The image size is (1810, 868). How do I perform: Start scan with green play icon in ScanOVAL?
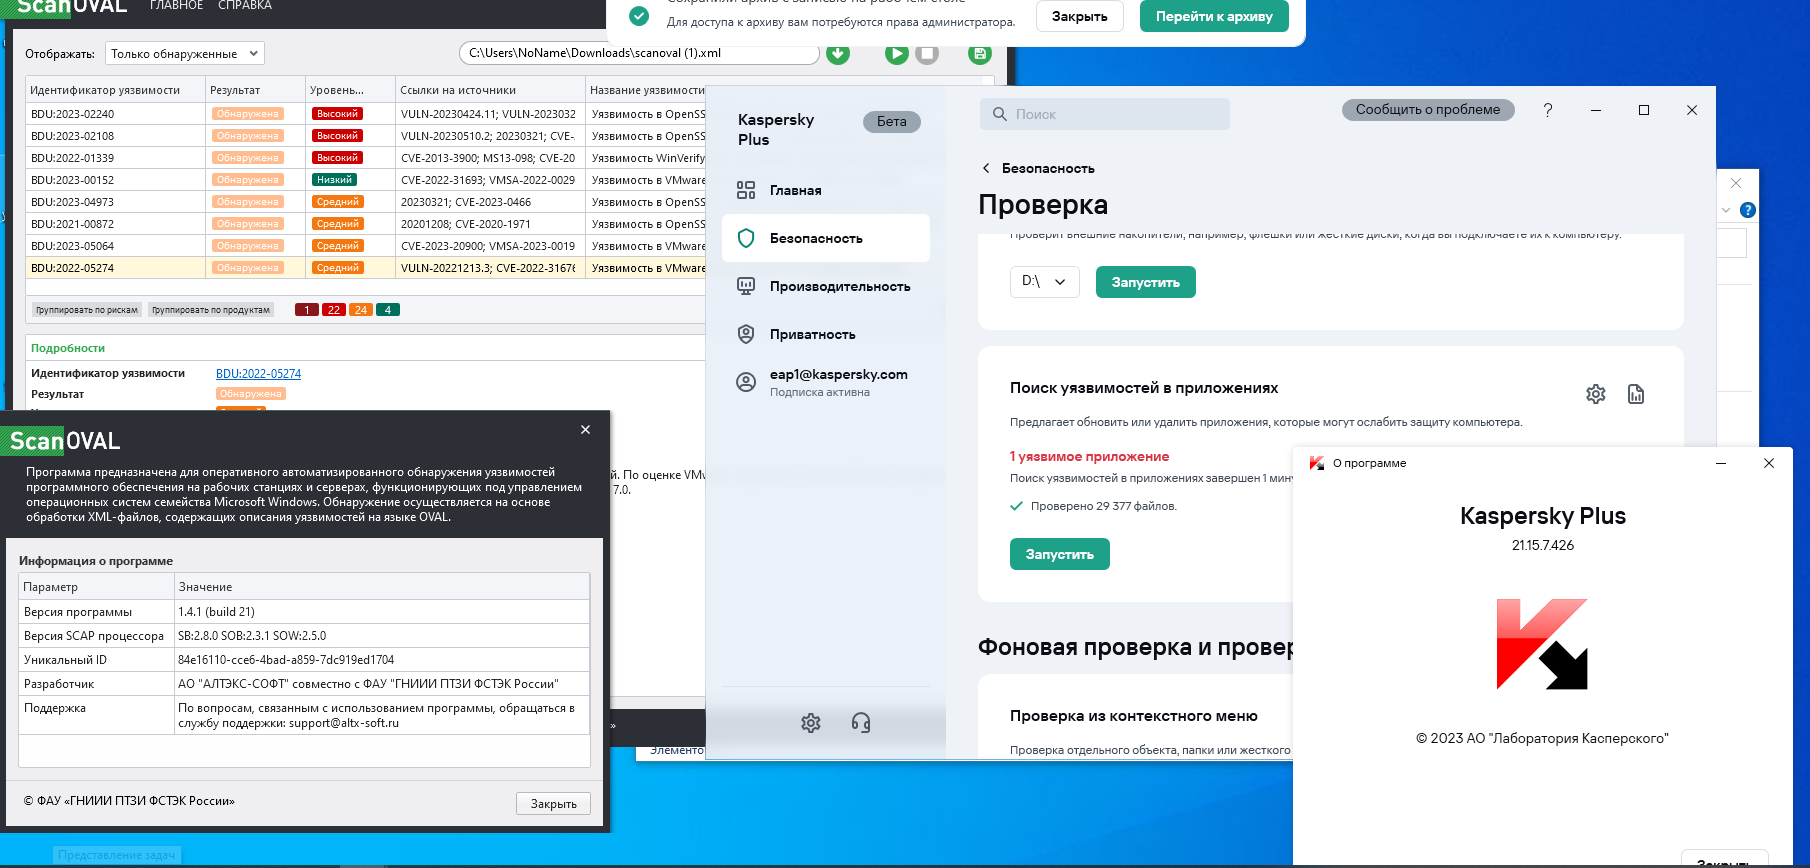pos(896,54)
